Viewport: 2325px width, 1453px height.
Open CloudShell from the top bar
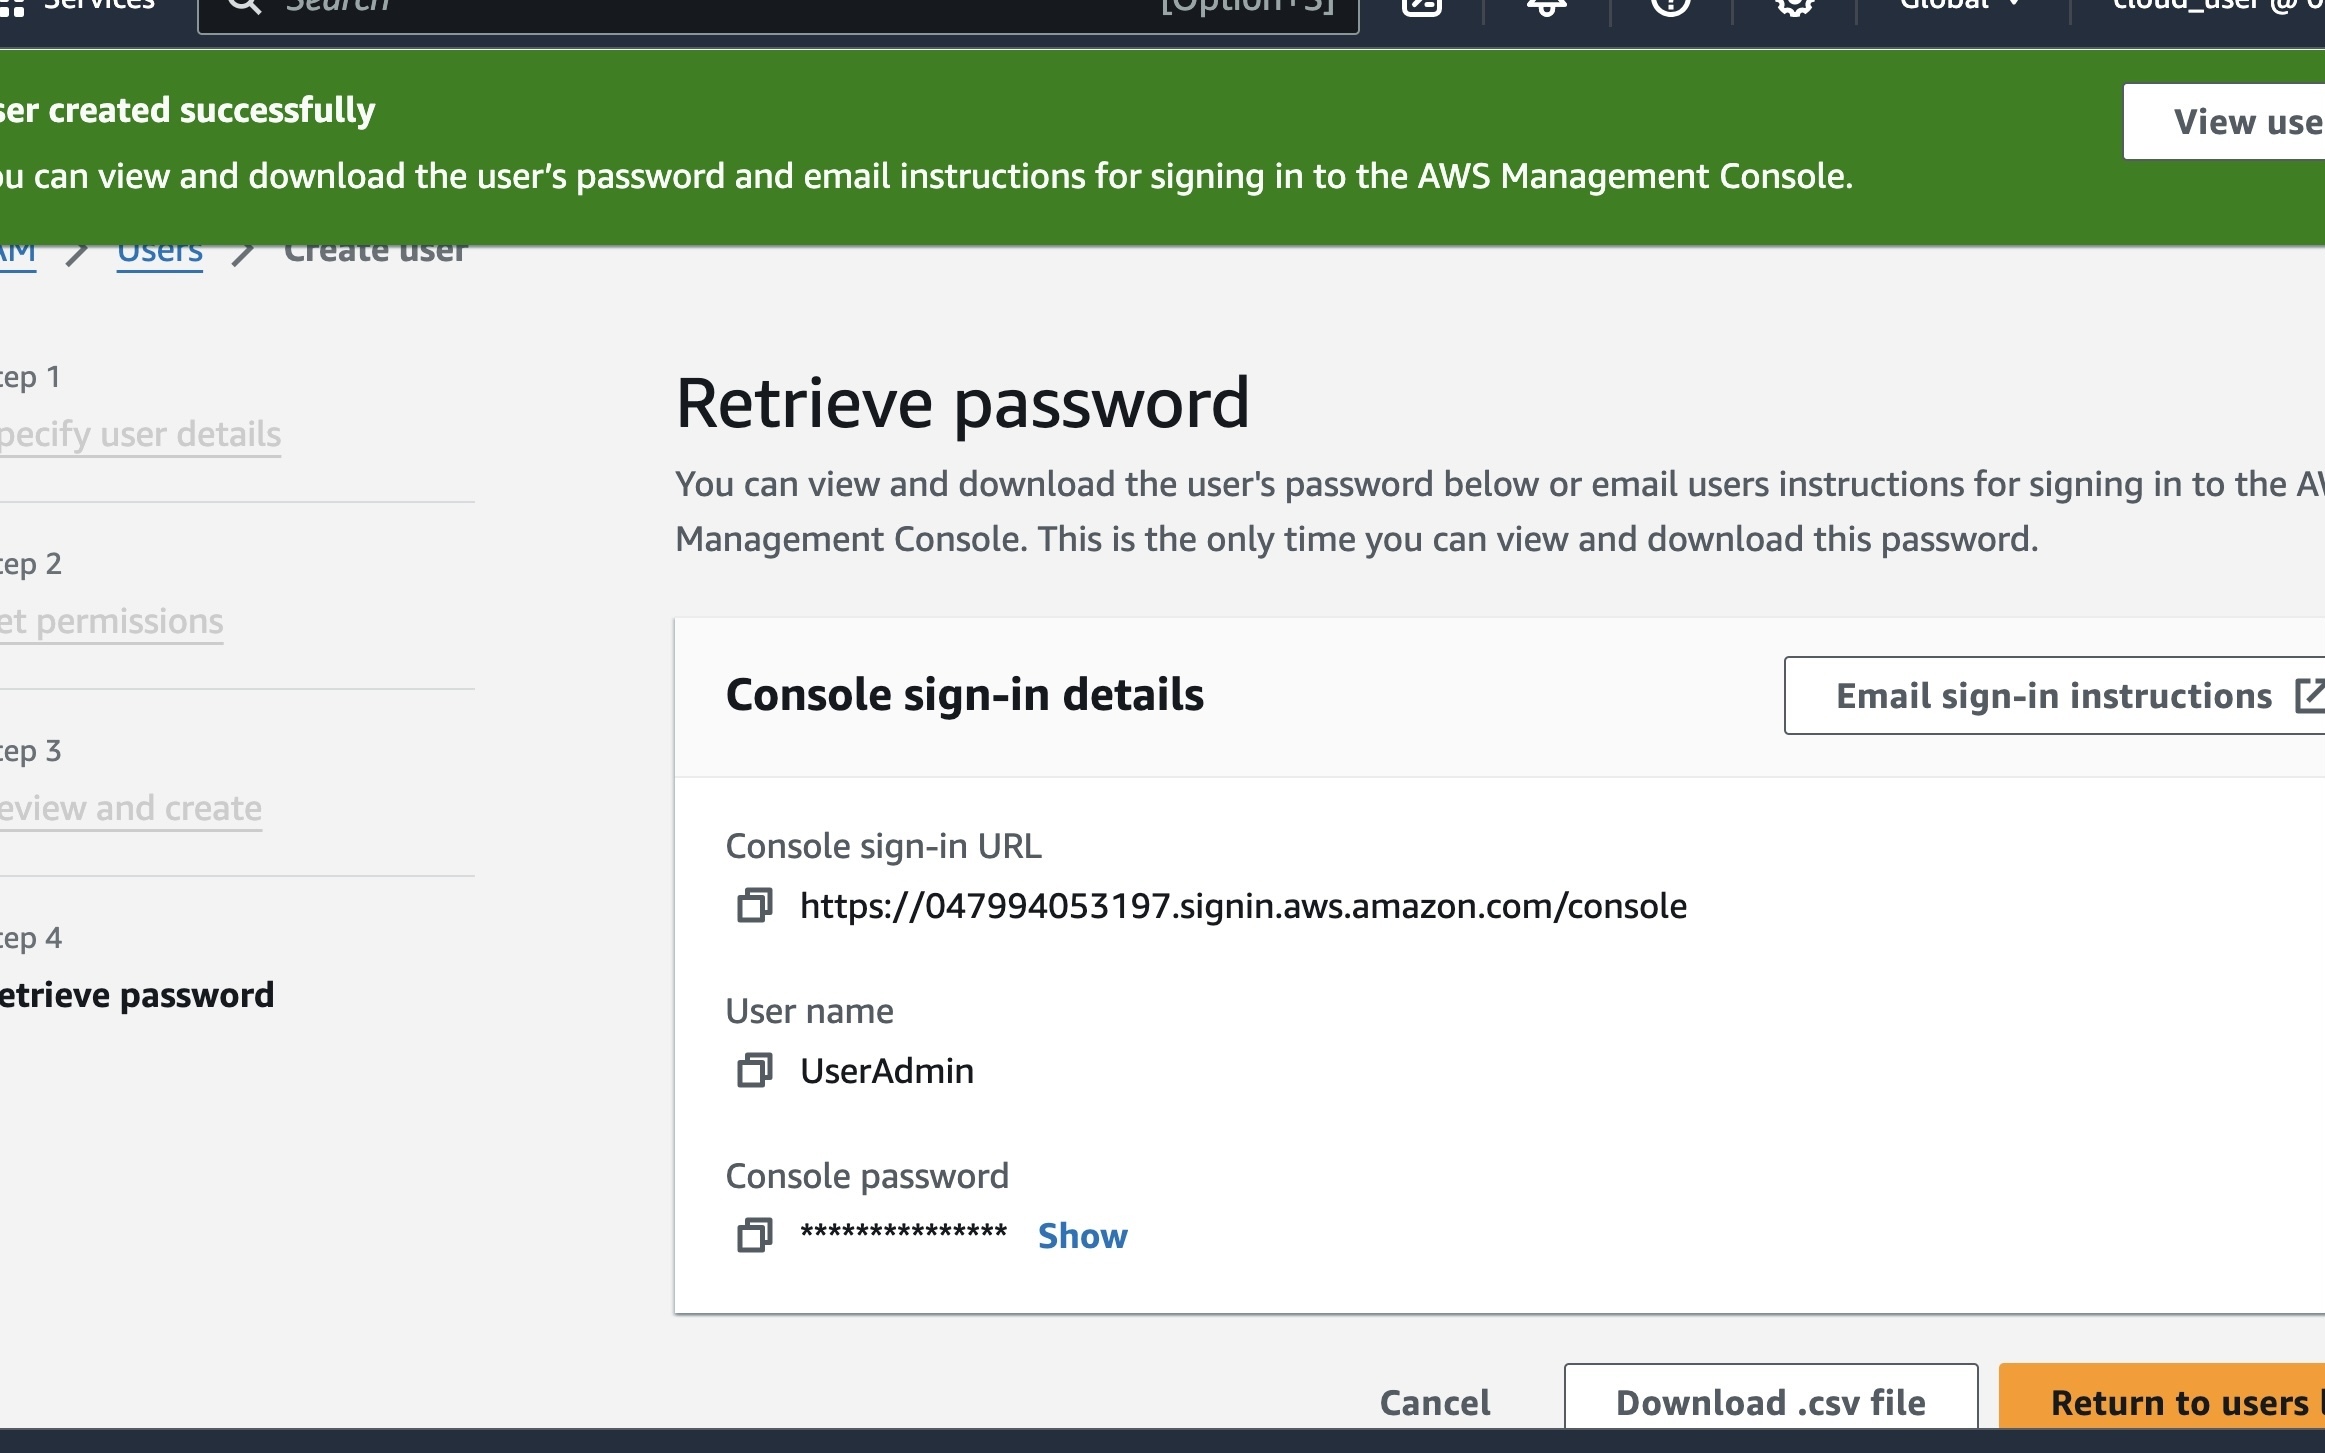[1421, 6]
